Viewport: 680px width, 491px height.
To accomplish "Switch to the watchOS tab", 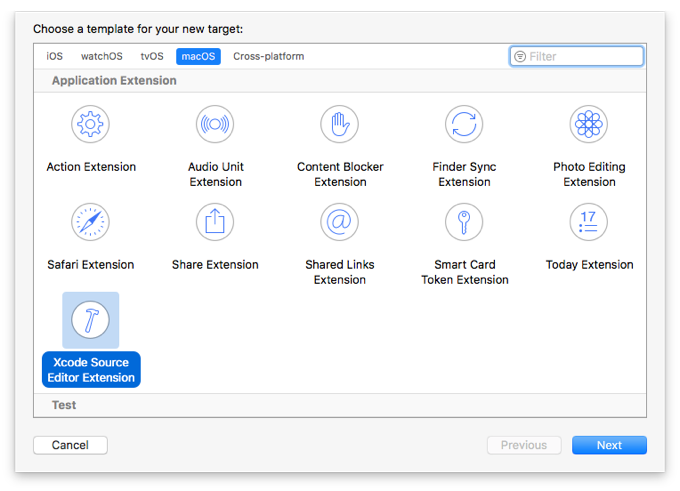I will (101, 56).
